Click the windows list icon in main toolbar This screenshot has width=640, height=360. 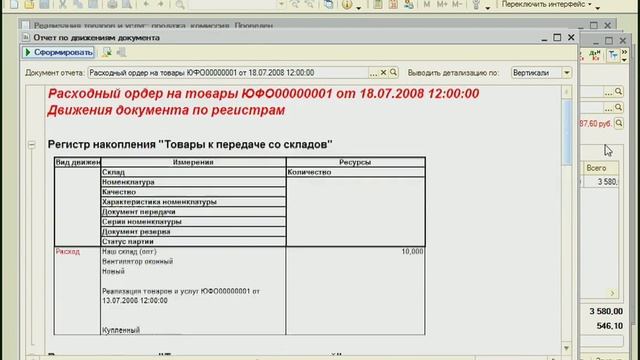[x=329, y=4]
